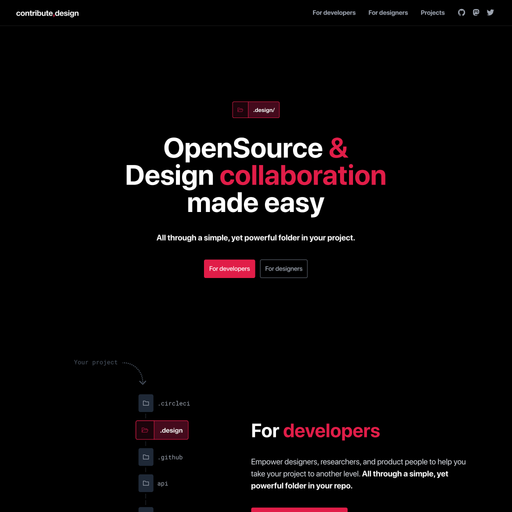Click the .circleci folder icon
Image resolution: width=512 pixels, height=512 pixels.
146,403
